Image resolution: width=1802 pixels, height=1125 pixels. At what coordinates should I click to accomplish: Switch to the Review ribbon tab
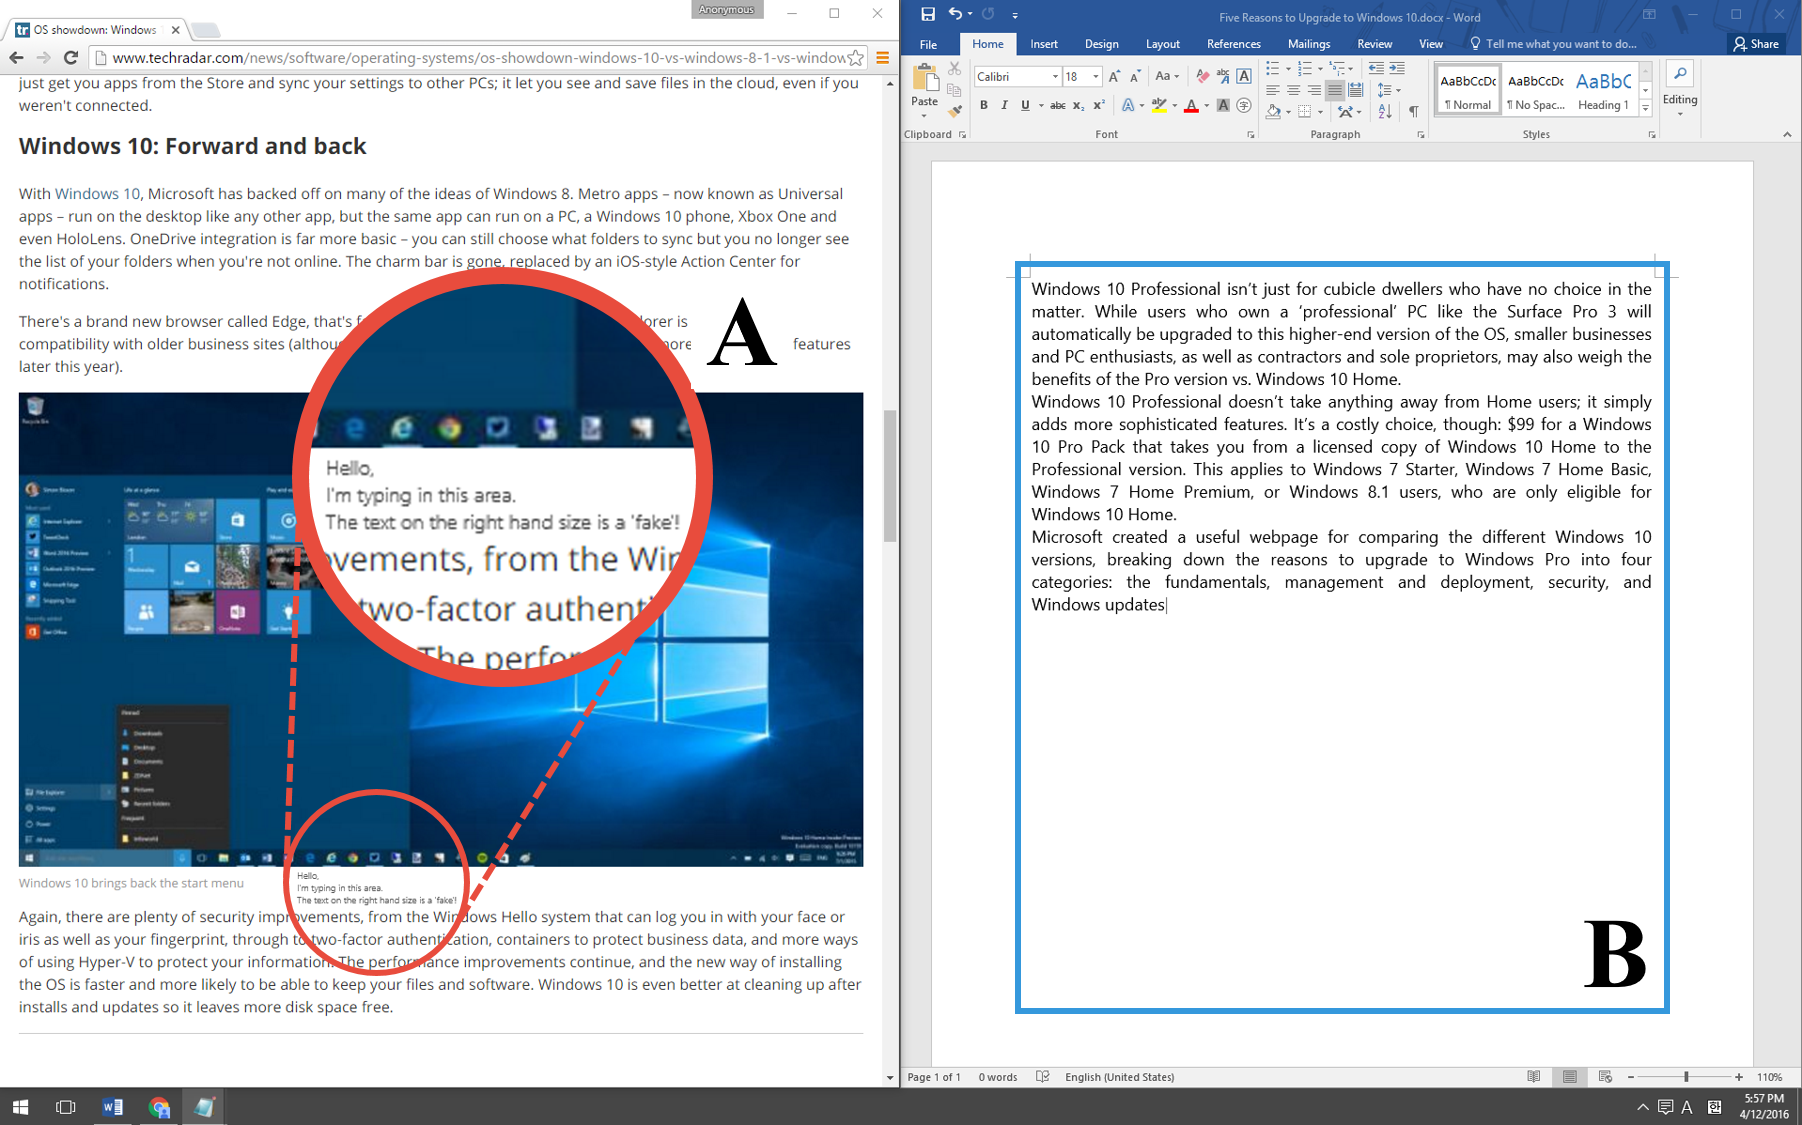click(1374, 44)
